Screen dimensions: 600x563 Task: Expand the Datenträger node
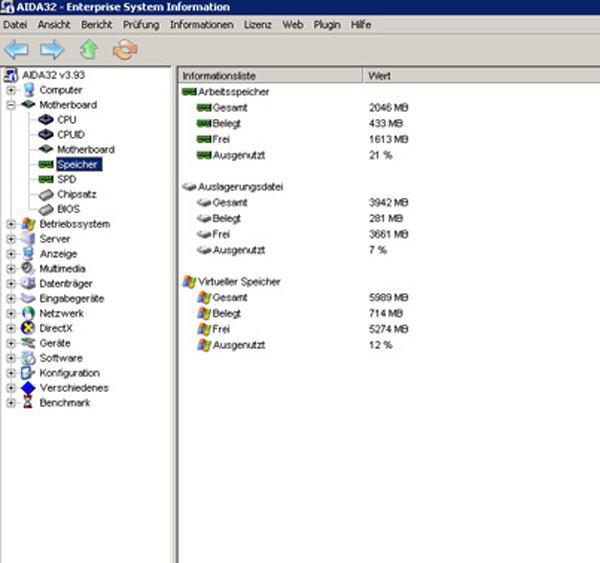coord(11,284)
